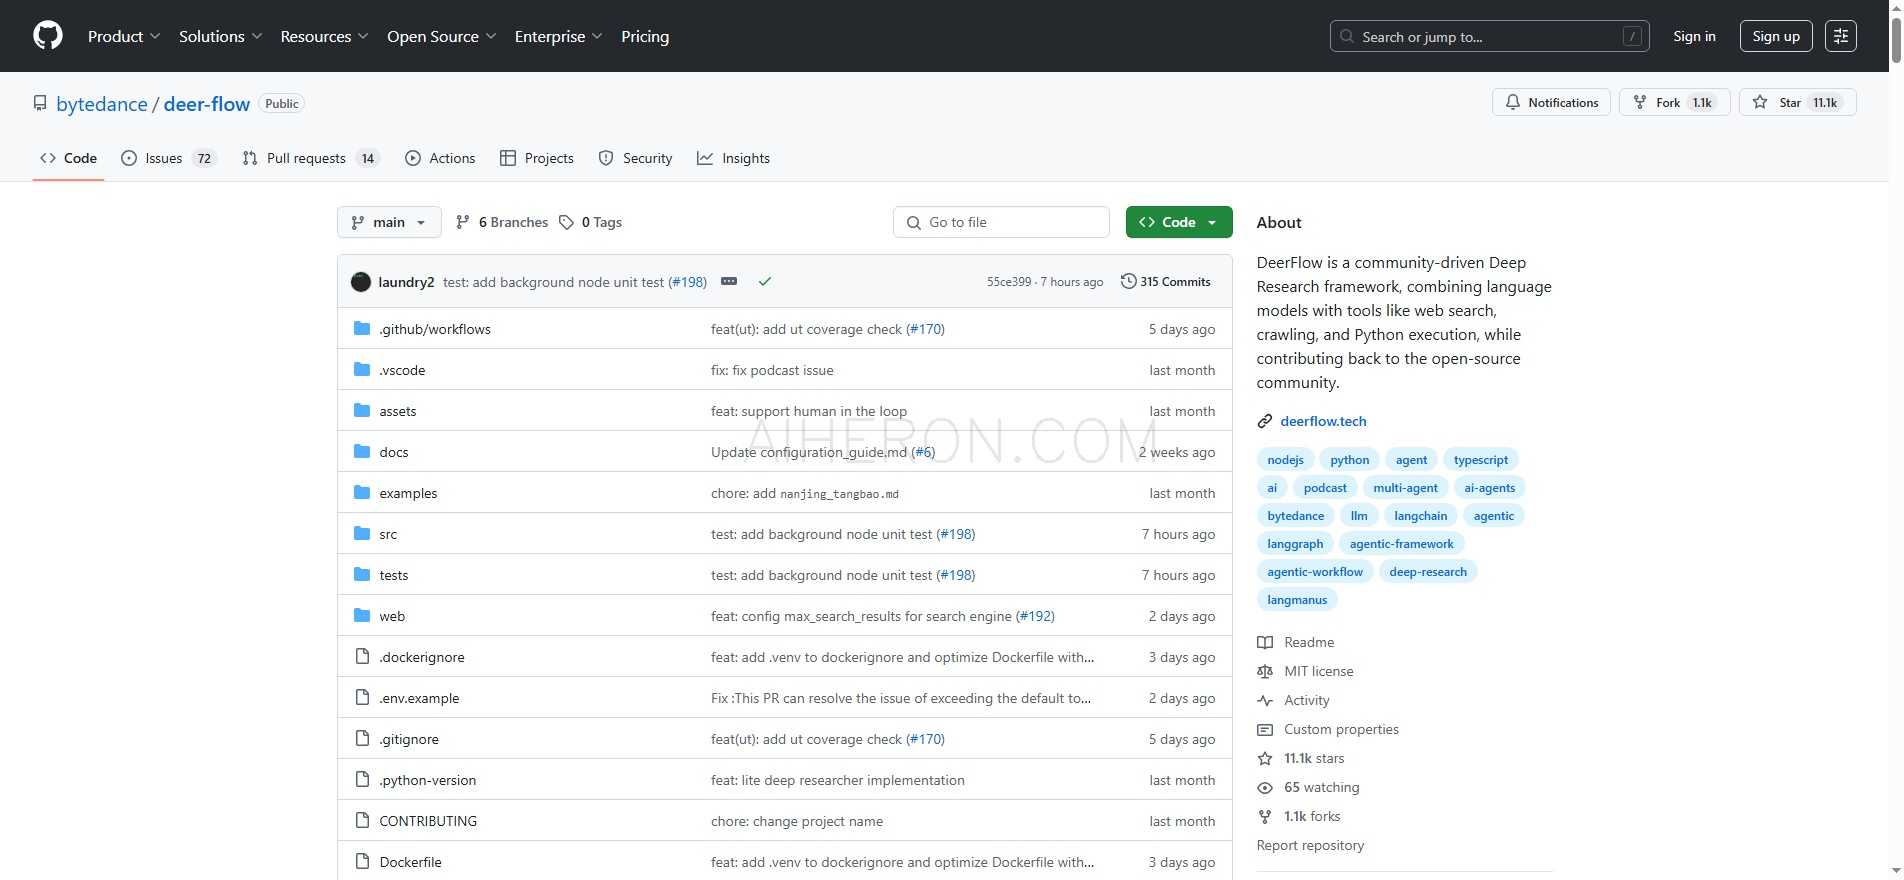Open the .dockerignore file
1904x880 pixels.
tap(422, 657)
